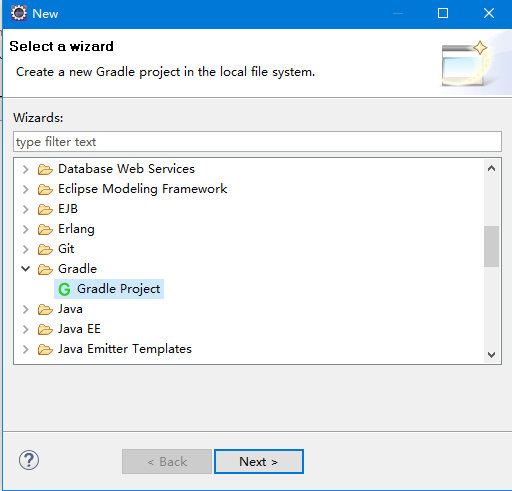Click the Back button
The height and width of the screenshot is (491, 512).
[167, 461]
